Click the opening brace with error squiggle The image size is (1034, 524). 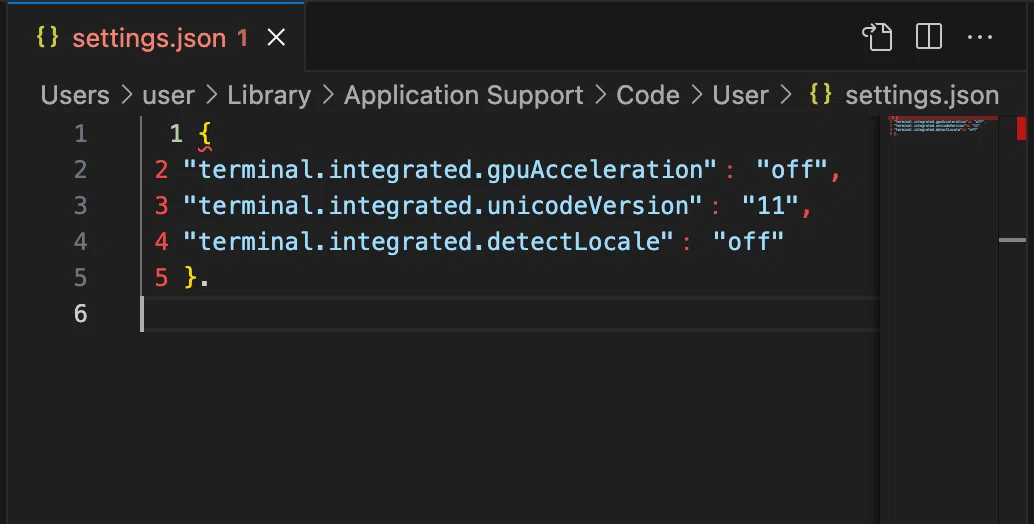coord(204,135)
